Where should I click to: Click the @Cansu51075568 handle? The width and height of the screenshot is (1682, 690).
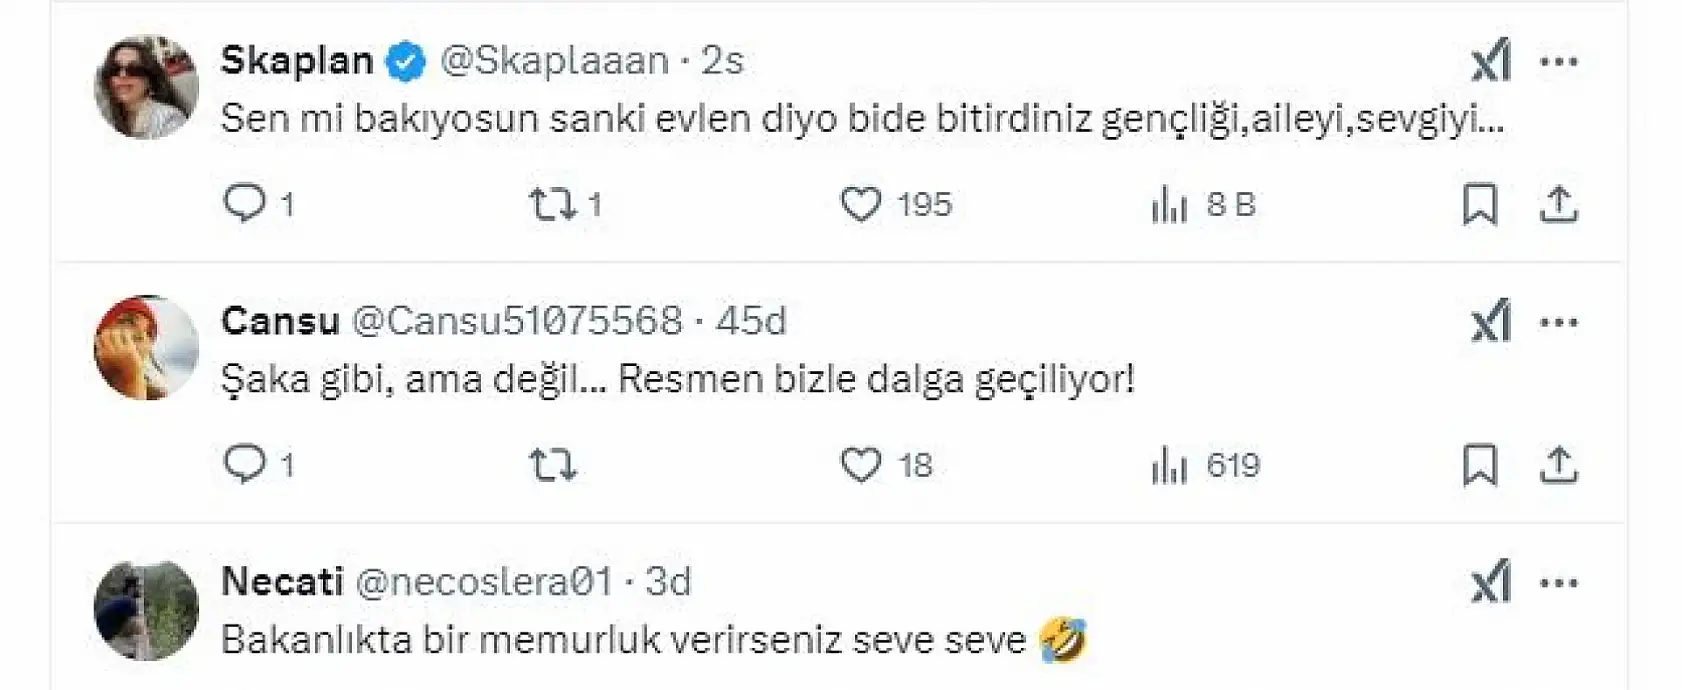[520, 319]
